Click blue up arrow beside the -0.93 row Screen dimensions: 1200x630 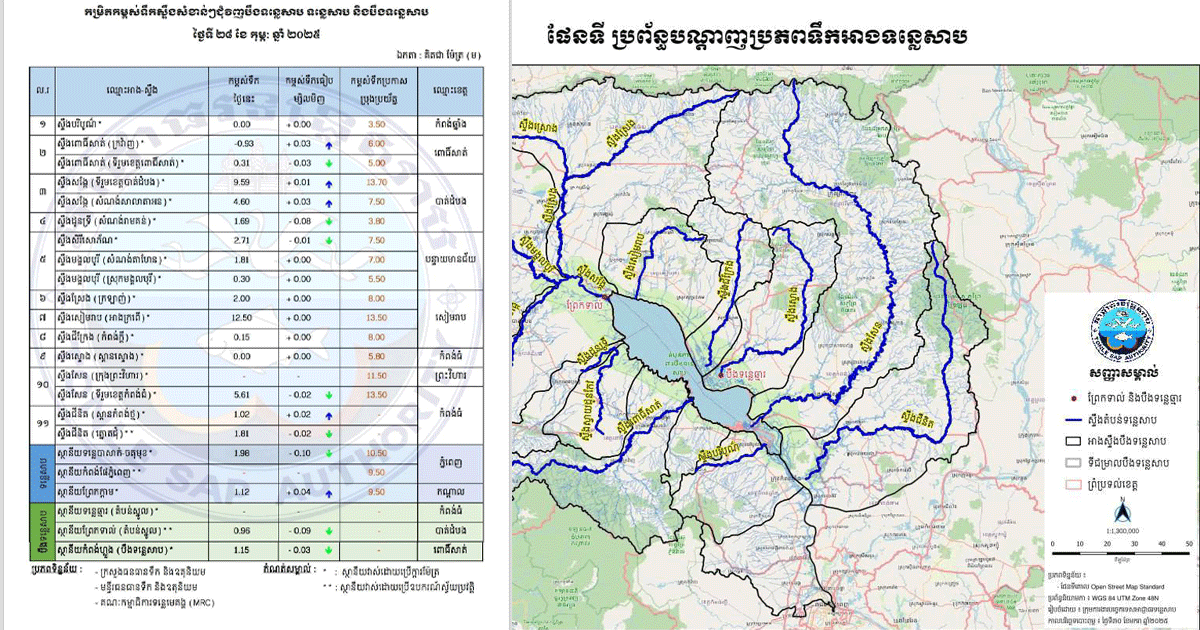(x=327, y=144)
